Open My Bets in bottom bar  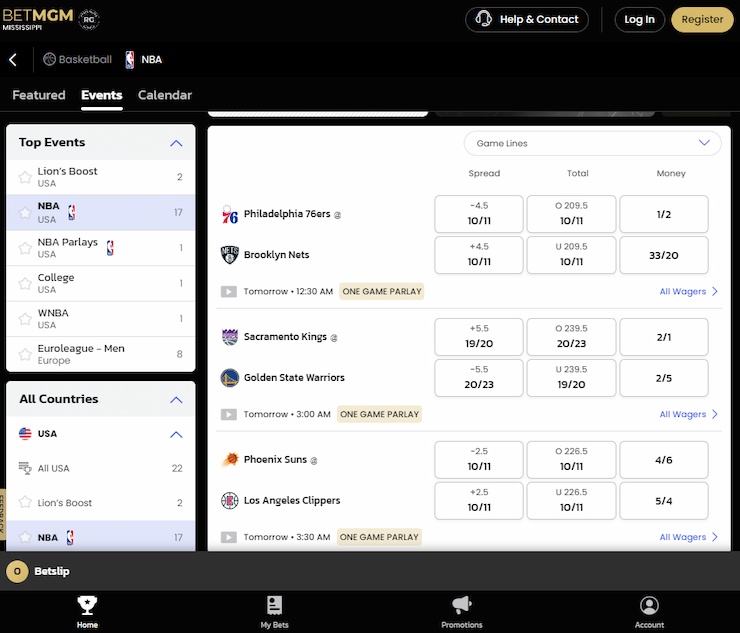[274, 612]
